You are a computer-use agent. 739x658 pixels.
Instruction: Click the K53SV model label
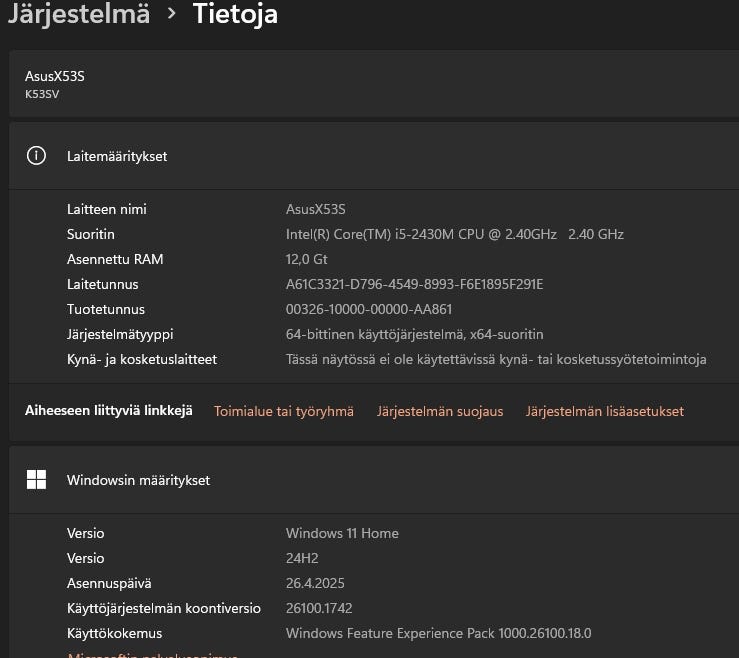(x=42, y=94)
